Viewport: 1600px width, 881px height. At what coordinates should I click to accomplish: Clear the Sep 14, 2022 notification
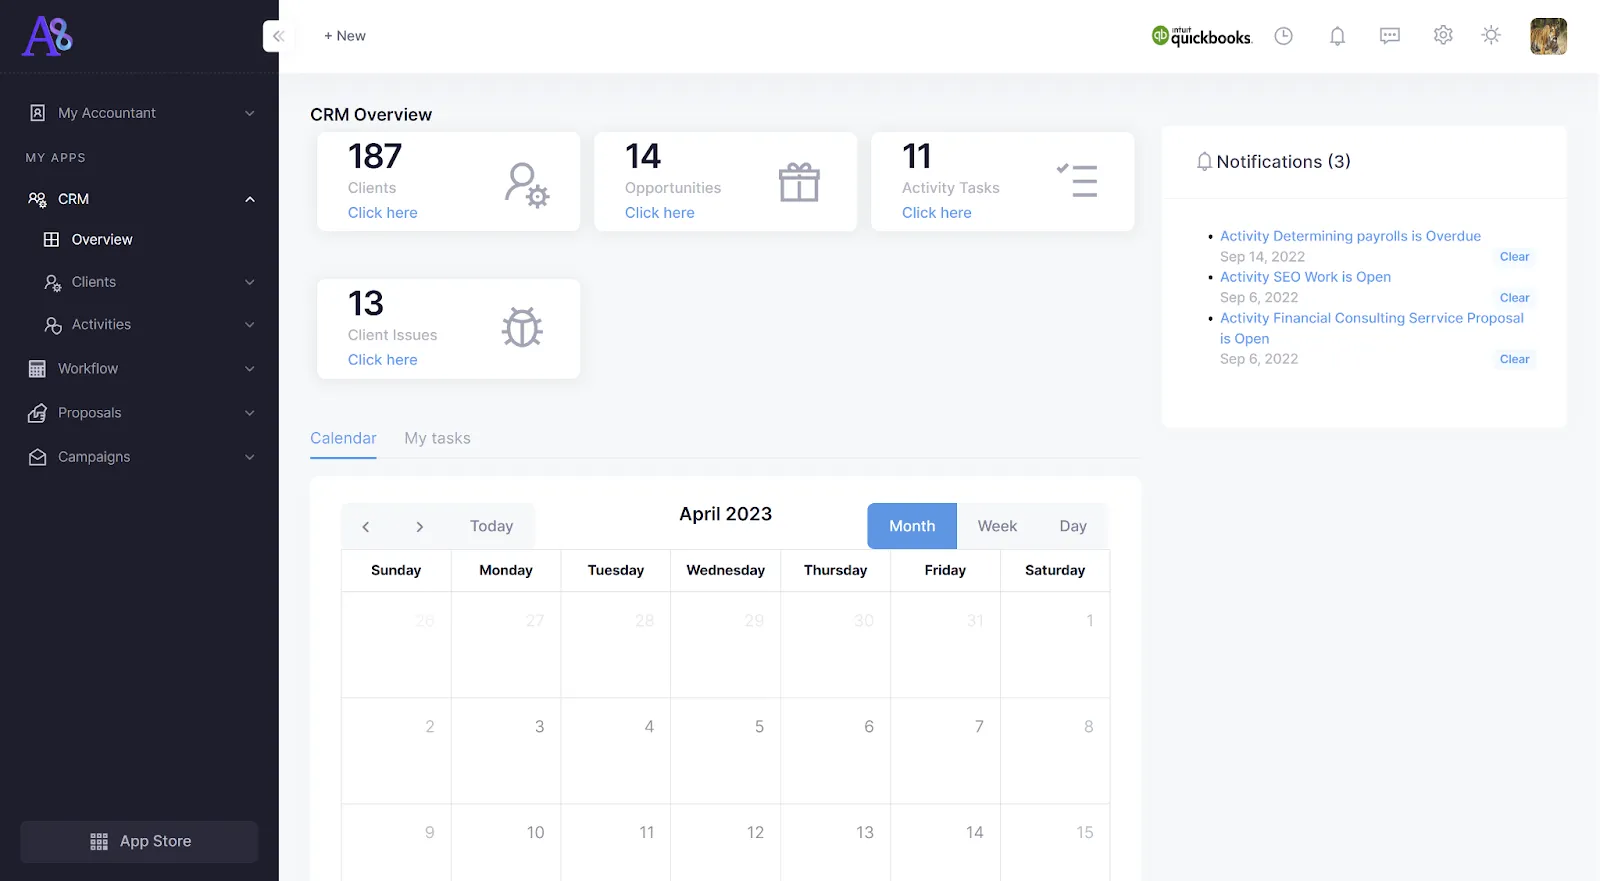pos(1515,257)
